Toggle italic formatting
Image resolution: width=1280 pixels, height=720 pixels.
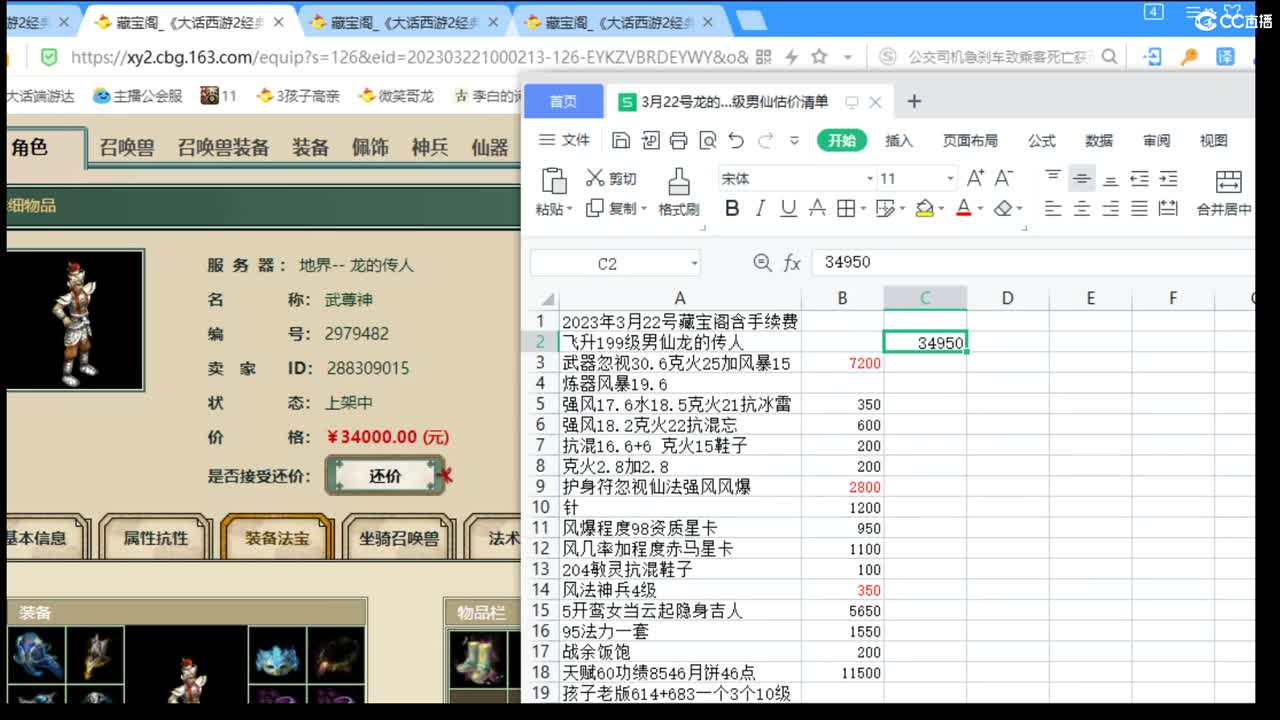coord(760,208)
